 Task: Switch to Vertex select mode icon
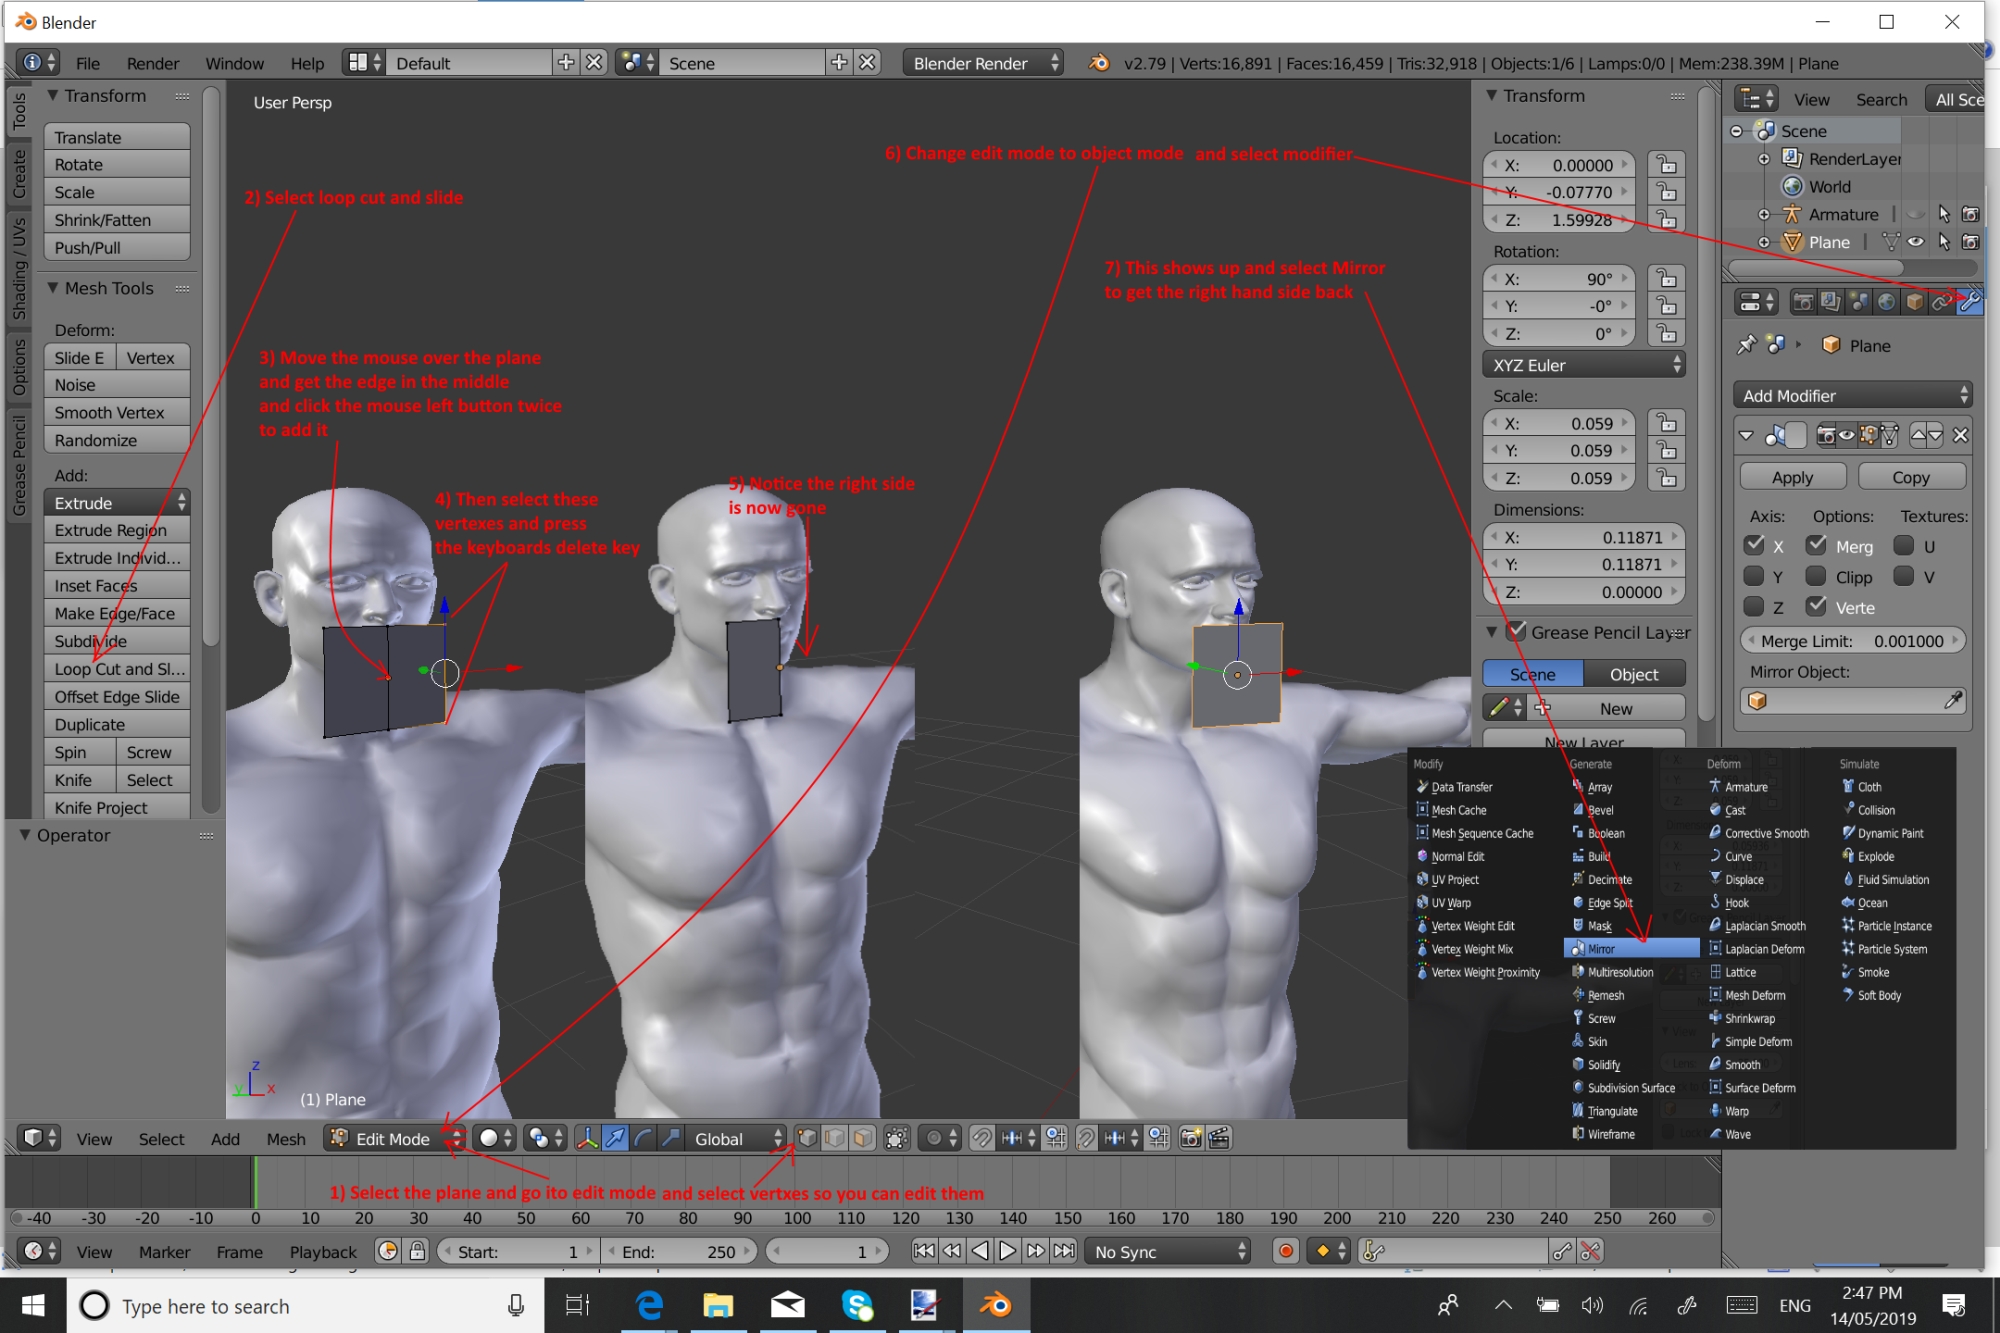[807, 1138]
